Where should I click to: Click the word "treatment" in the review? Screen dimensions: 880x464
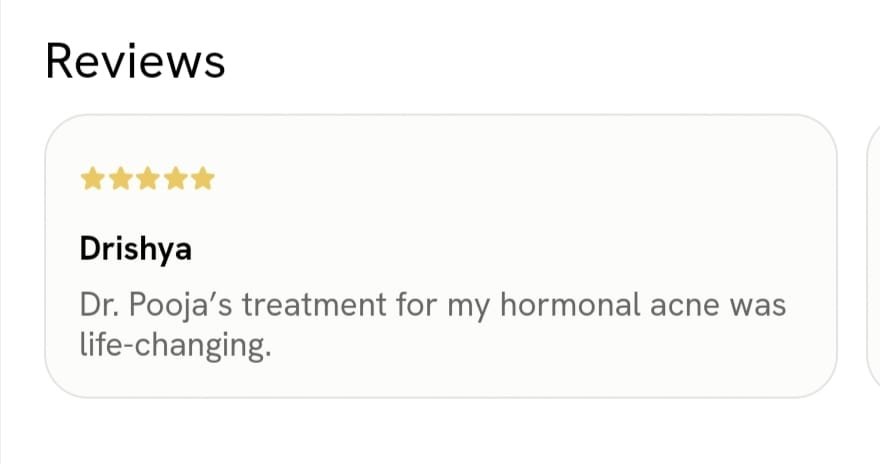point(303,305)
